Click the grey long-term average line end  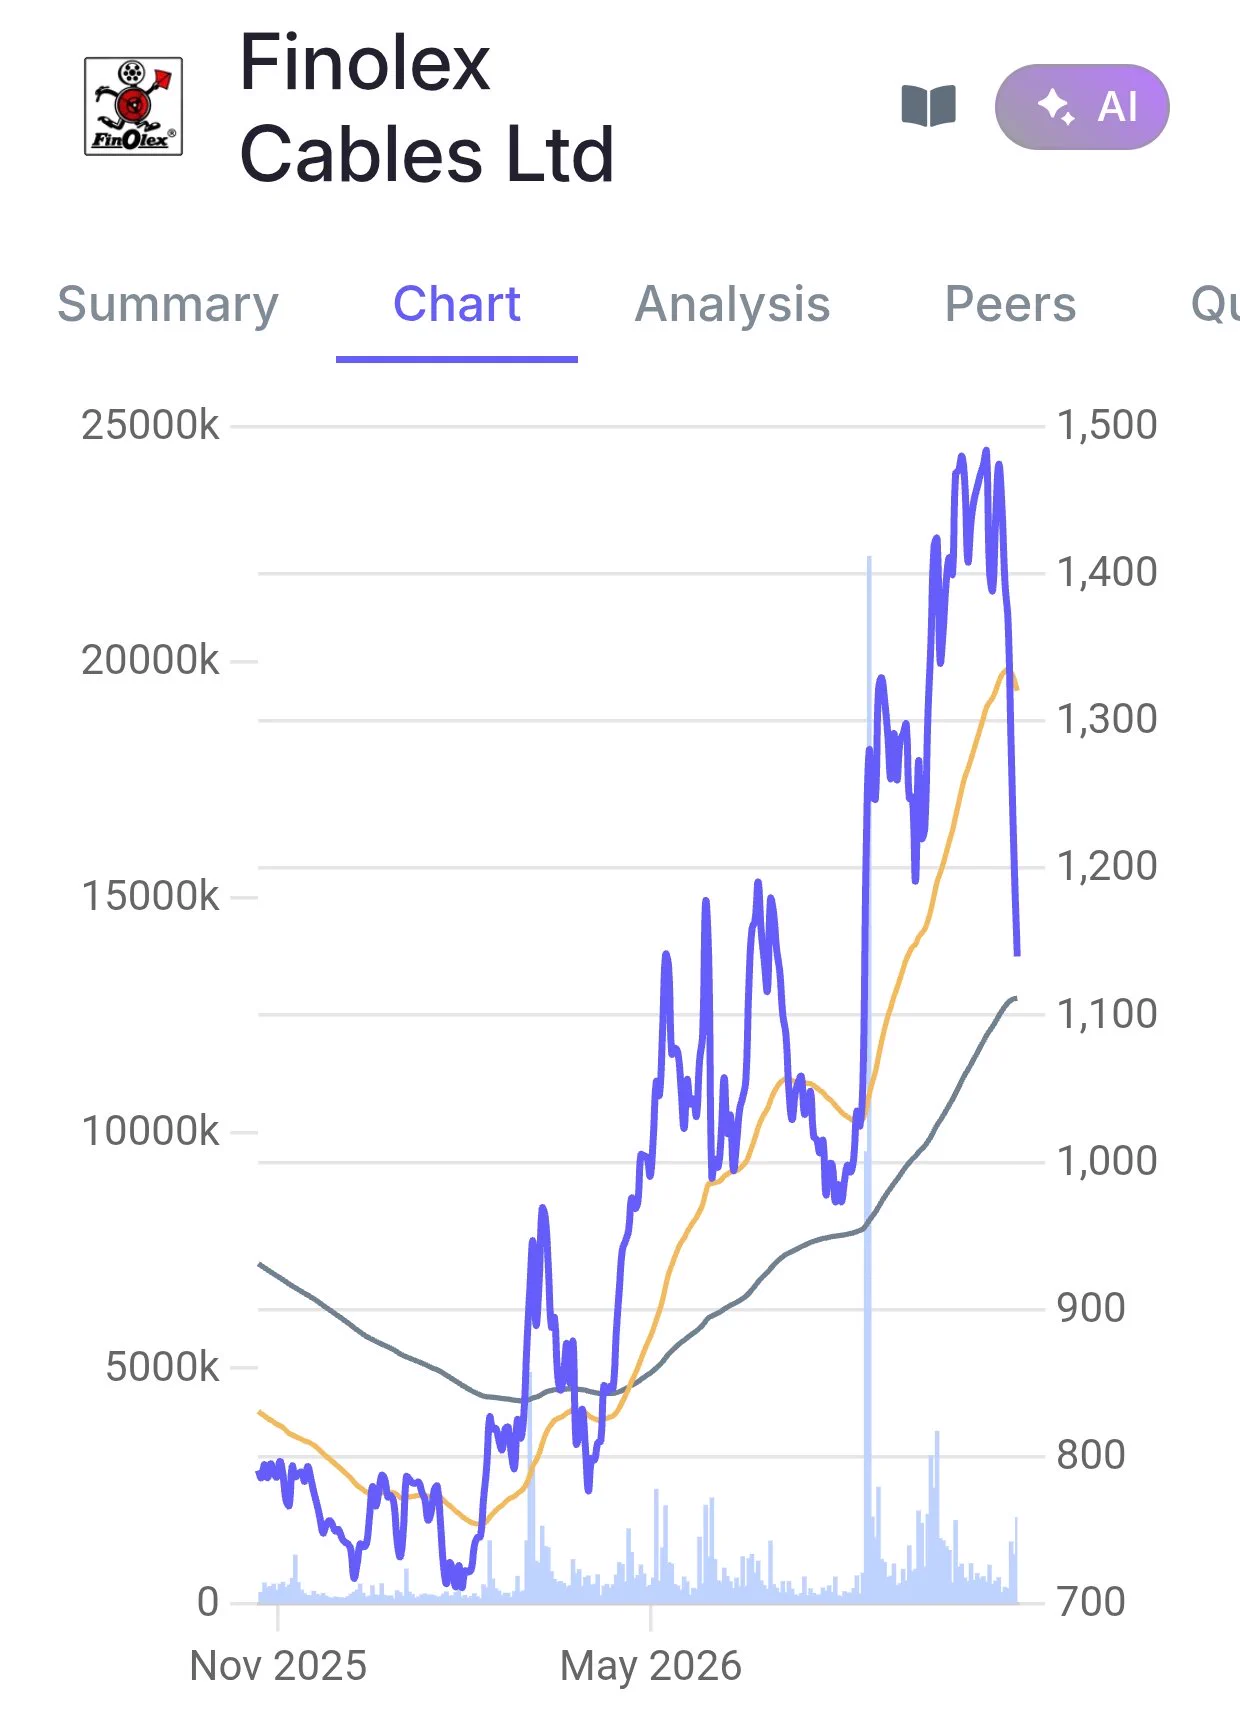coord(1014,999)
